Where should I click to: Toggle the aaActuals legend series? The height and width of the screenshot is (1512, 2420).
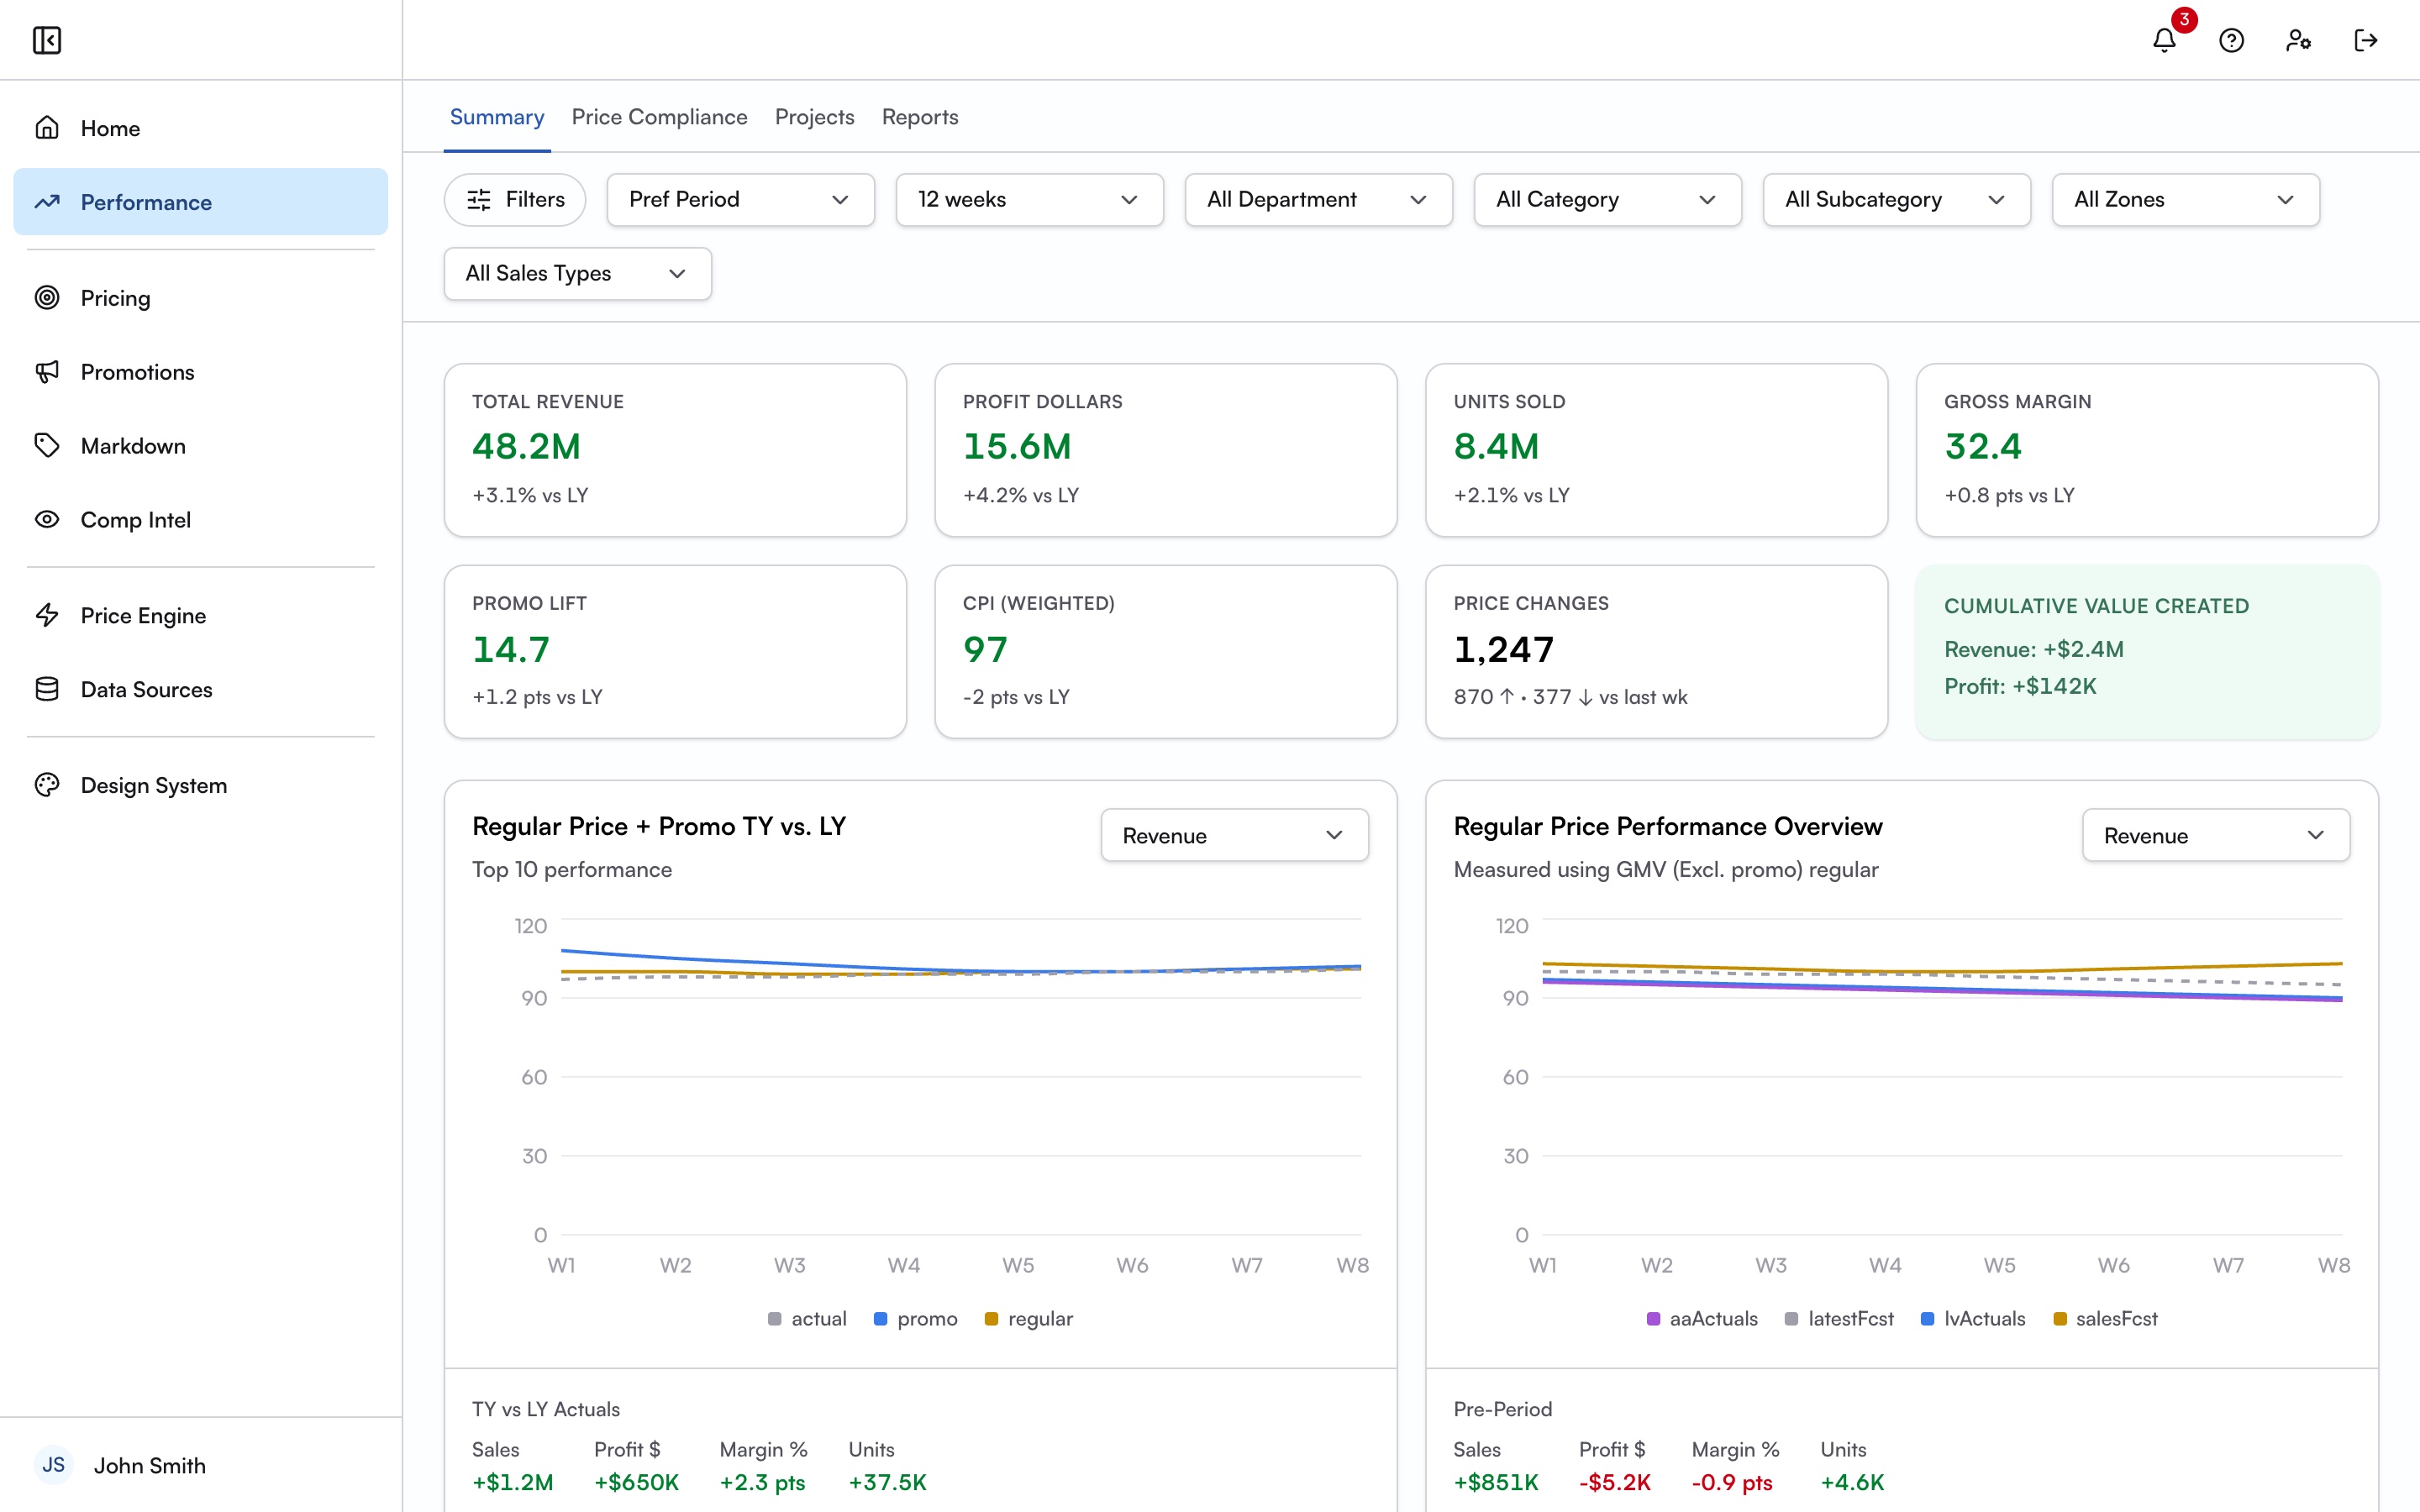pos(1702,1319)
